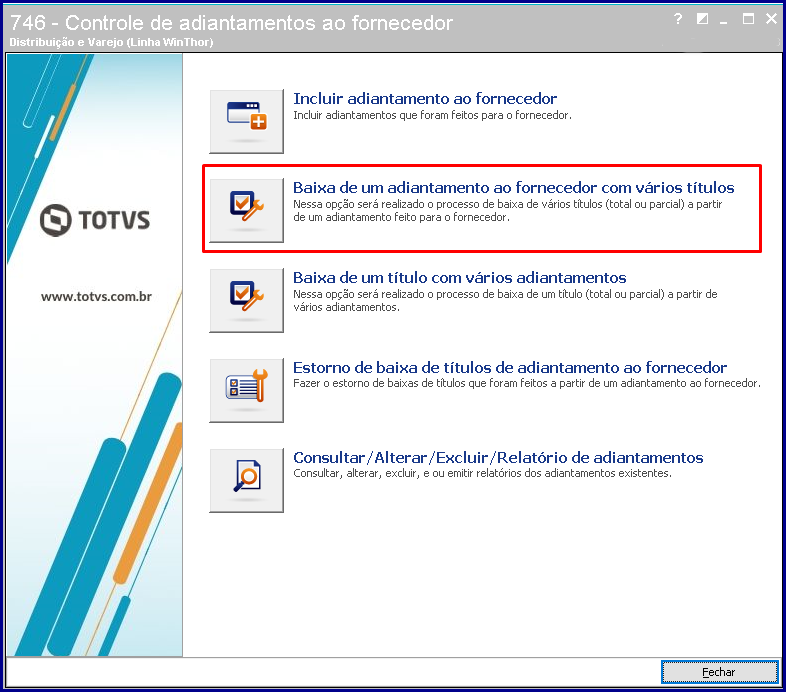Click the www.totvs.com.br text
This screenshot has height=692, width=786.
96,296
